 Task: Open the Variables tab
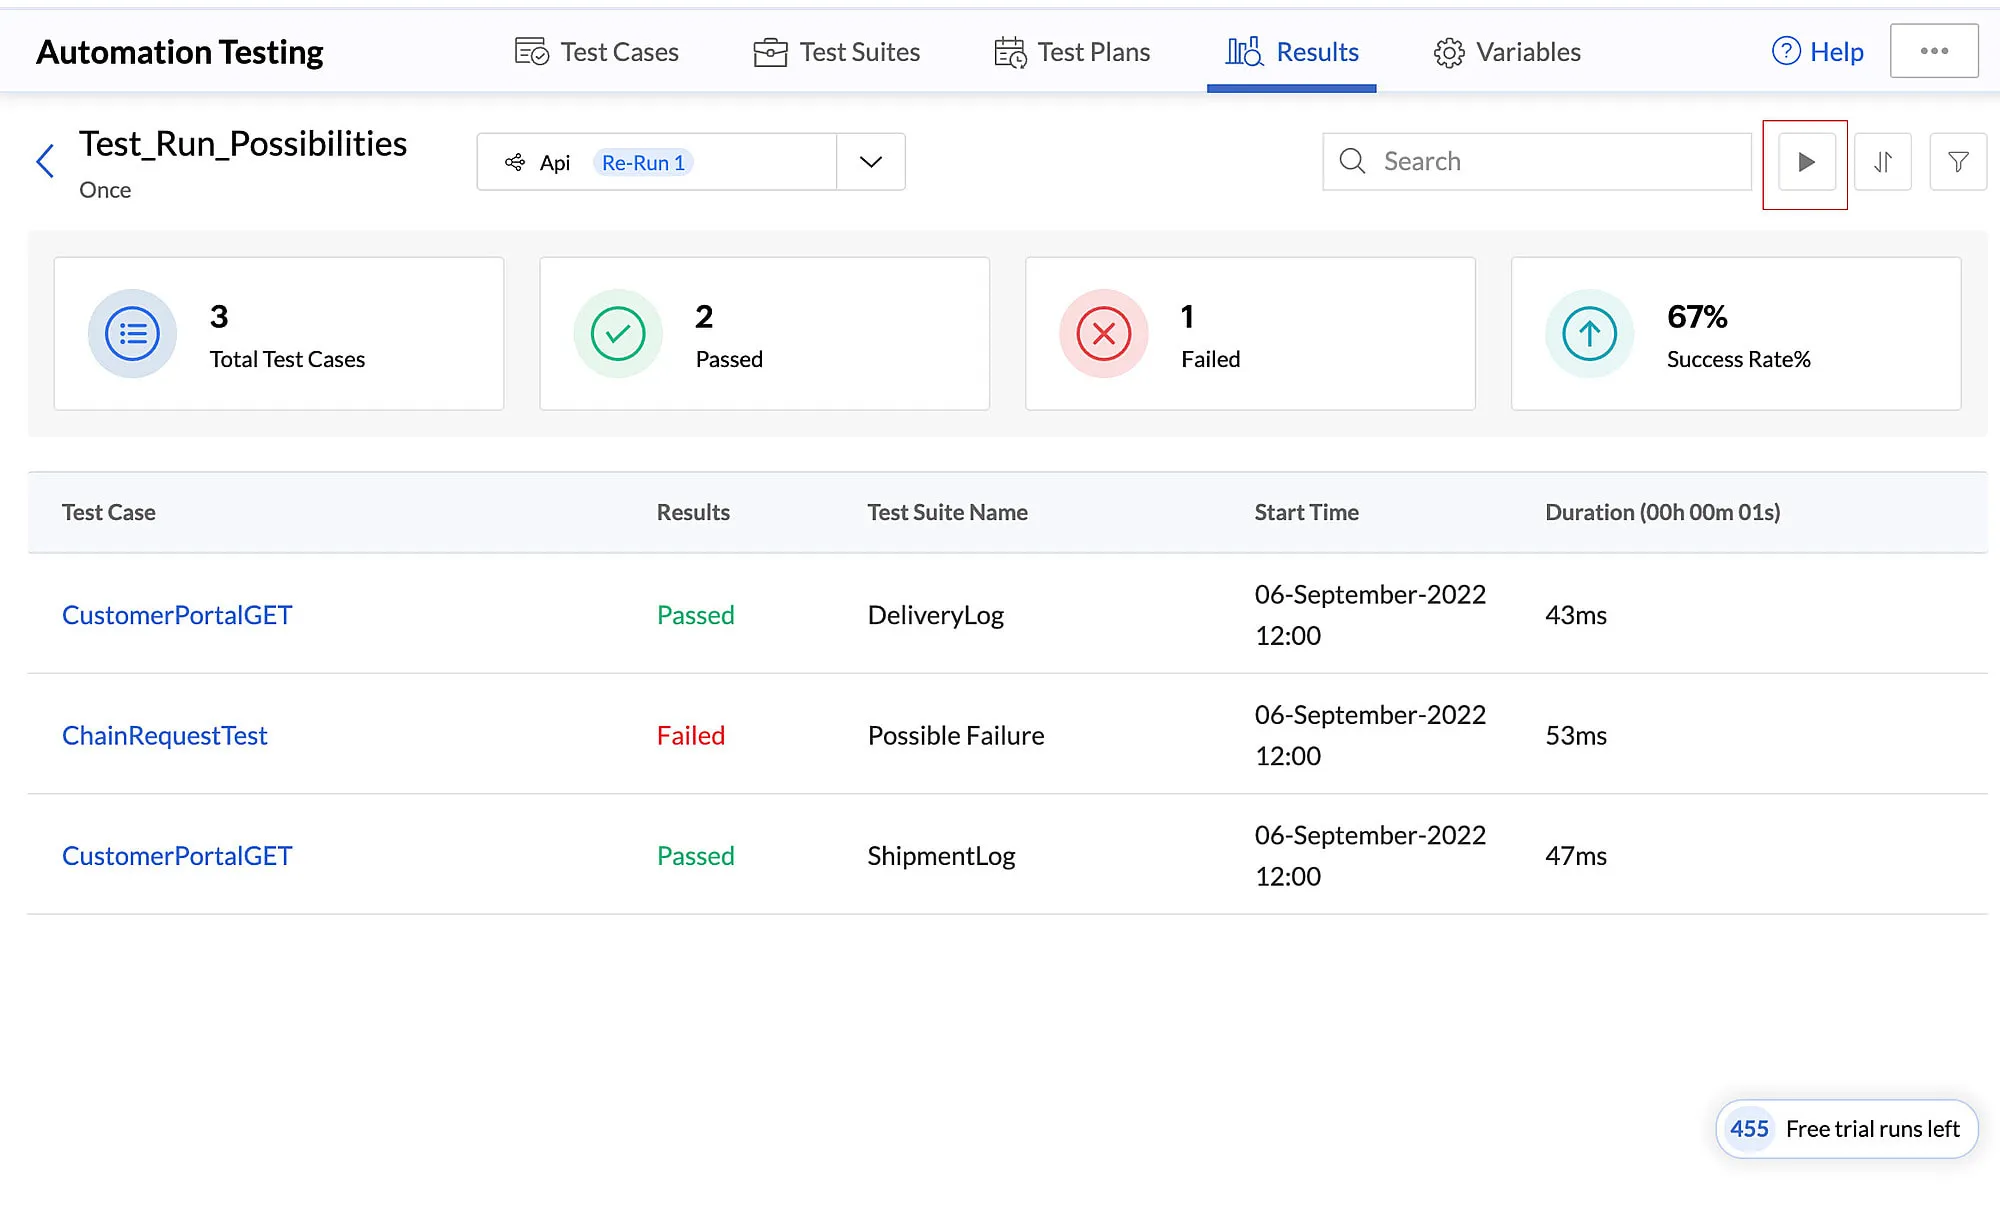[1507, 52]
